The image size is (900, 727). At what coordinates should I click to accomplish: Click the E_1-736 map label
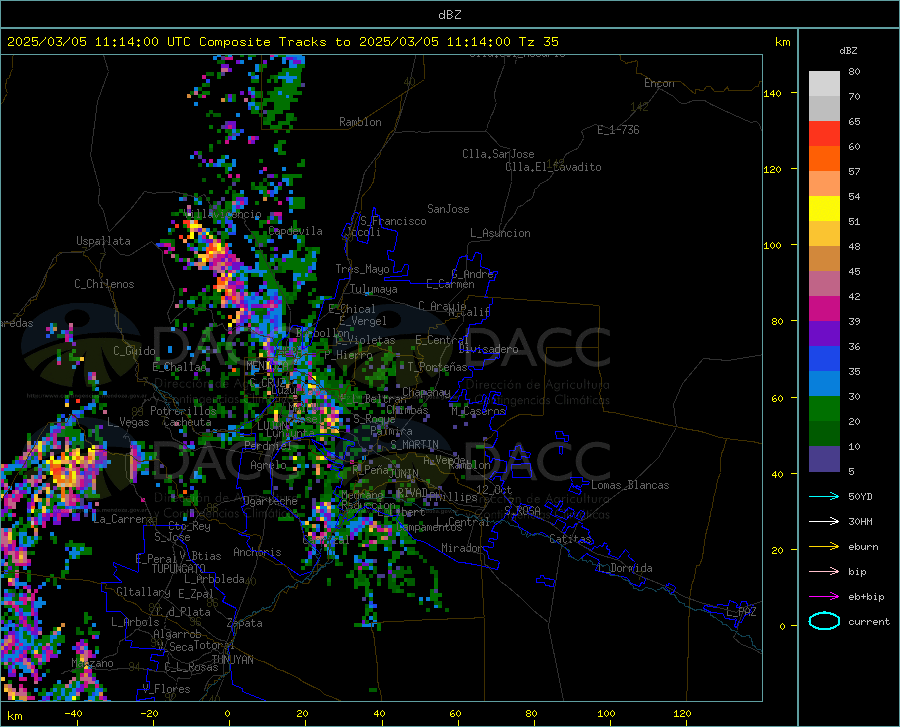coord(618,130)
